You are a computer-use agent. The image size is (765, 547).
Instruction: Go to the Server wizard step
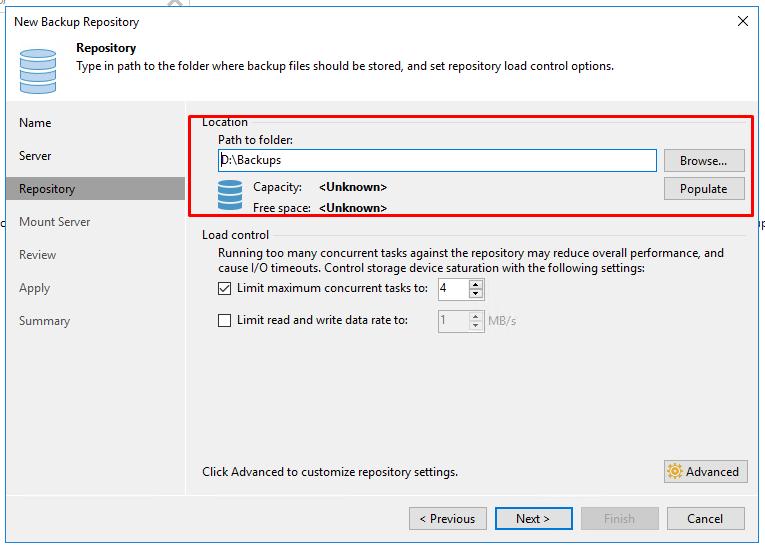click(35, 156)
